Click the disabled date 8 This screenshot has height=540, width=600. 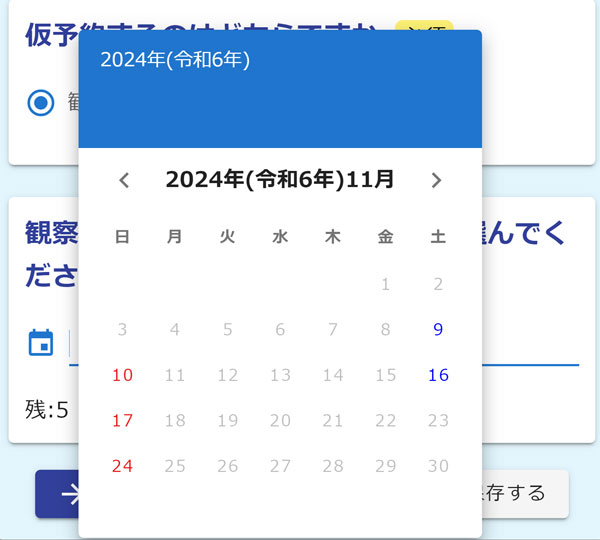[x=386, y=330]
